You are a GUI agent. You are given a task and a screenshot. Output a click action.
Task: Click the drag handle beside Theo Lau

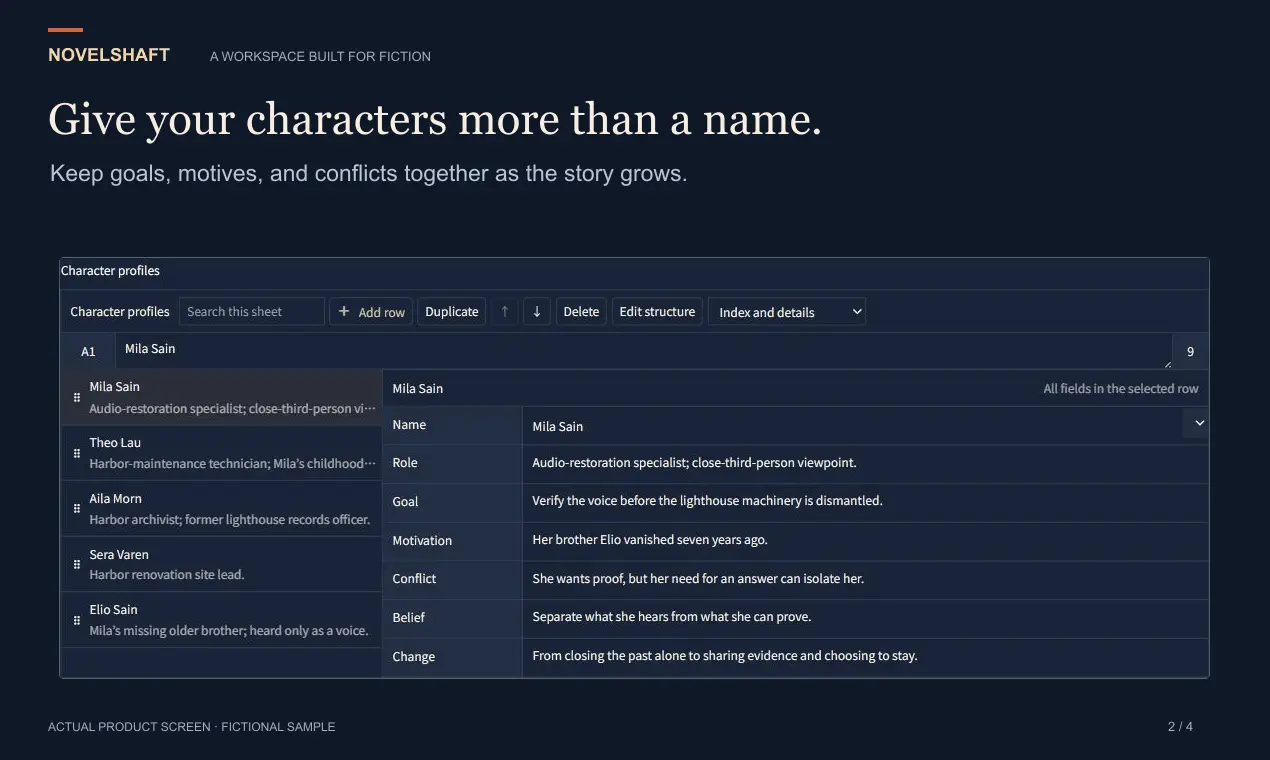tap(77, 453)
